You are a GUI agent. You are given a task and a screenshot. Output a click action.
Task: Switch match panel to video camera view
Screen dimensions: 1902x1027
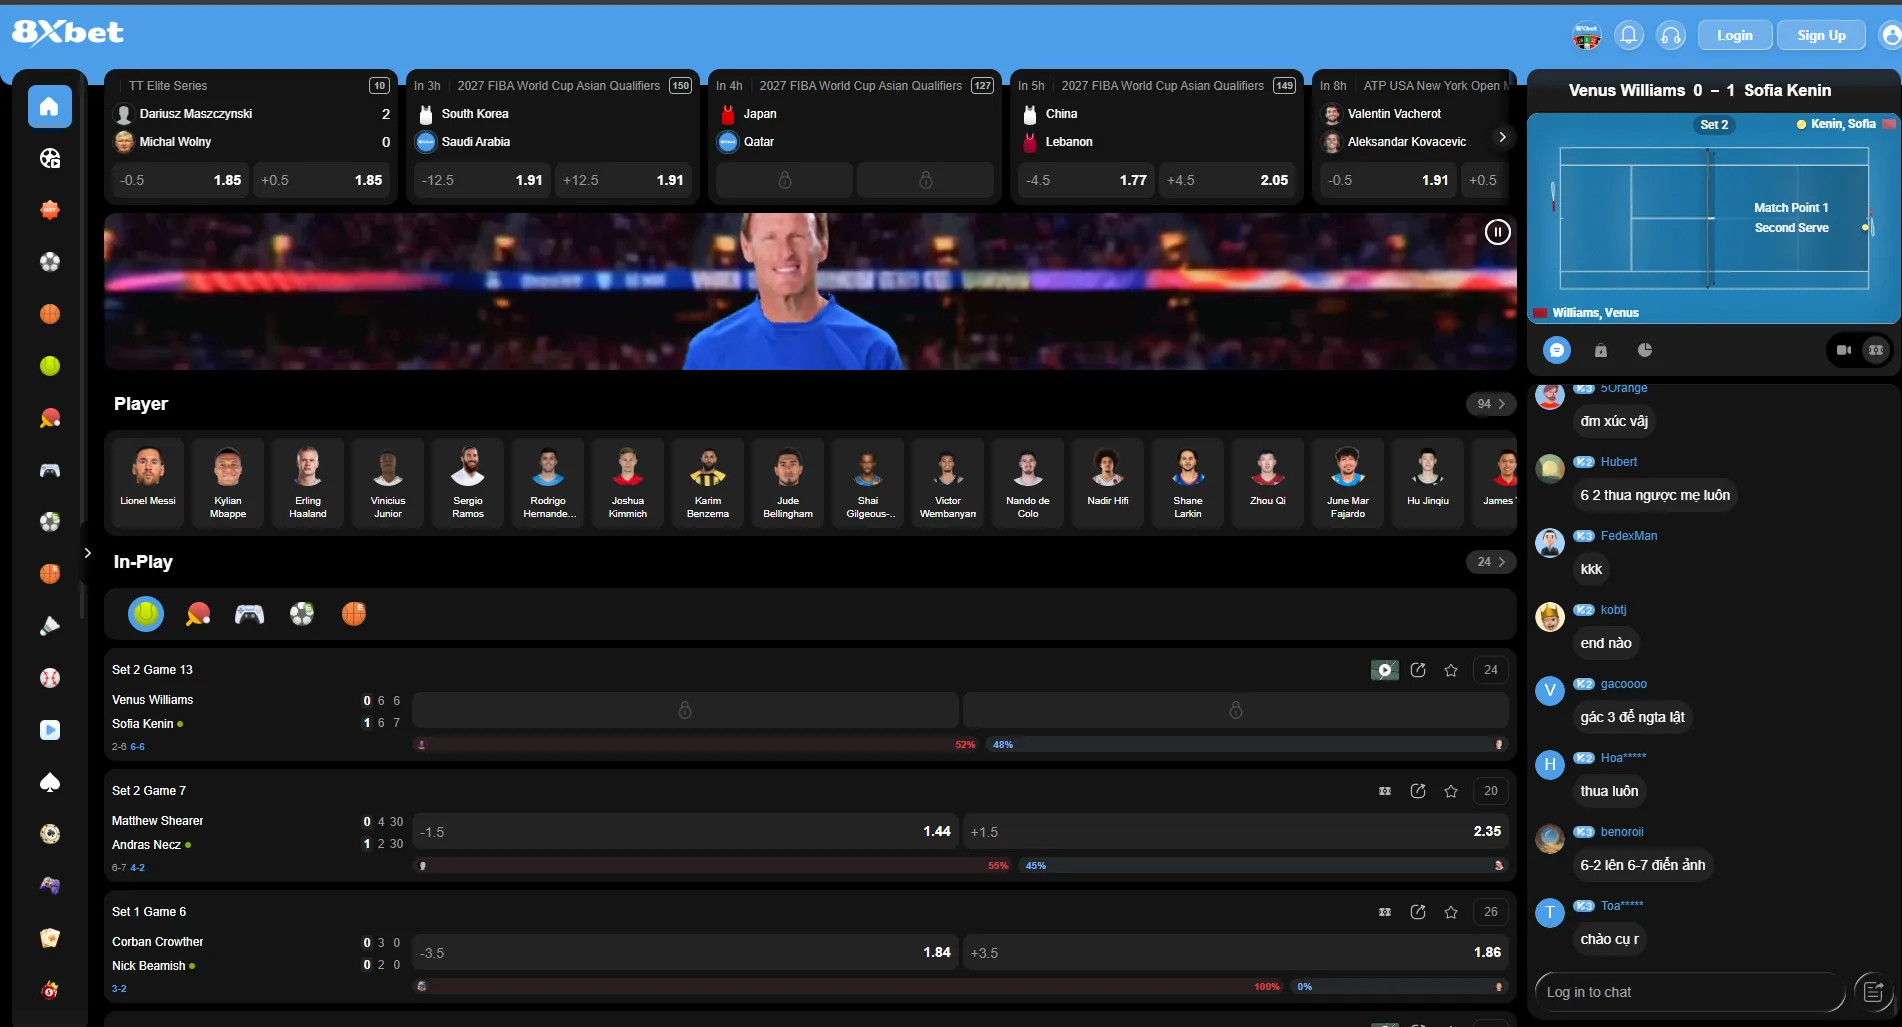(1844, 350)
